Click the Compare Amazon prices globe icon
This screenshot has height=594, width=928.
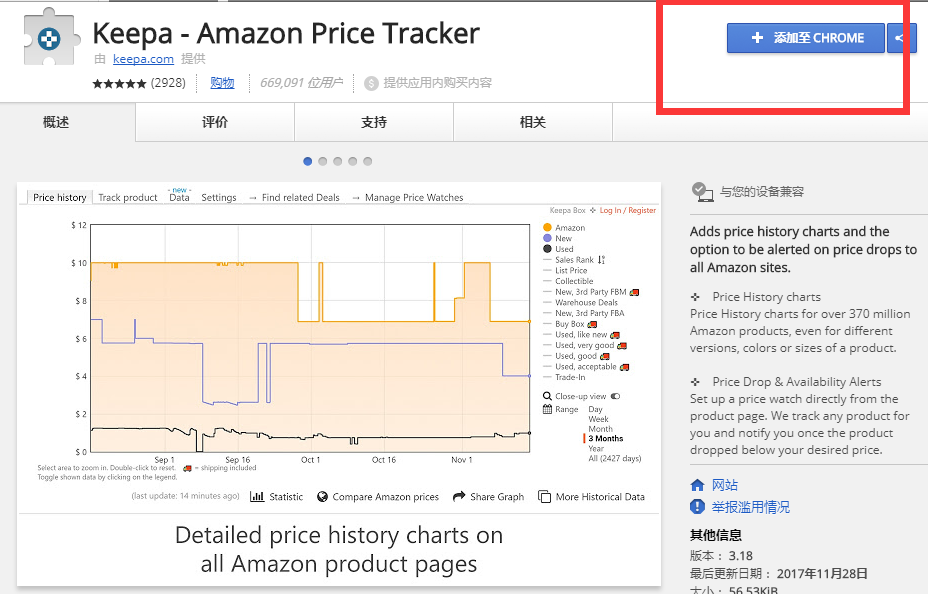322,496
